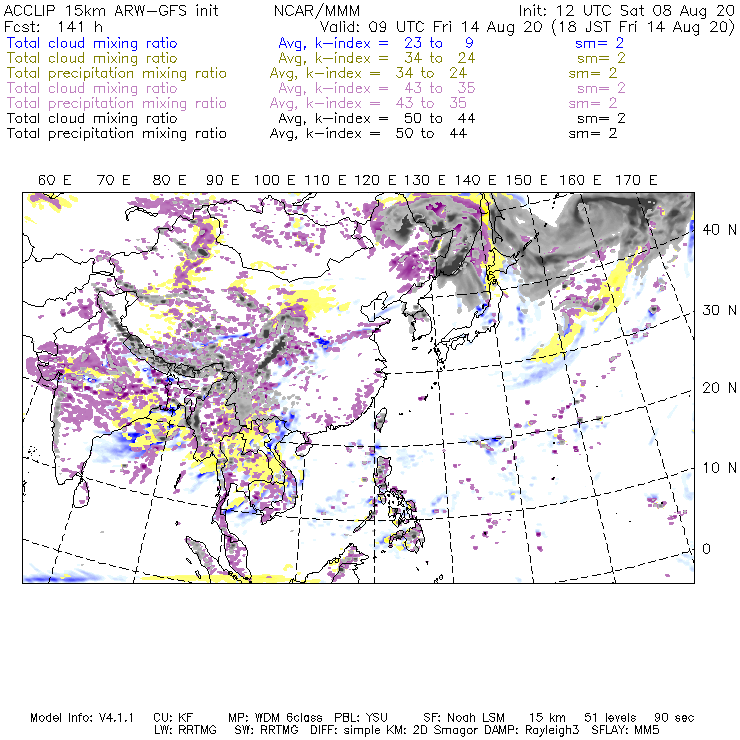The image size is (740, 740).
Task: Click the '100 E' longitude label
Action: (x=275, y=180)
